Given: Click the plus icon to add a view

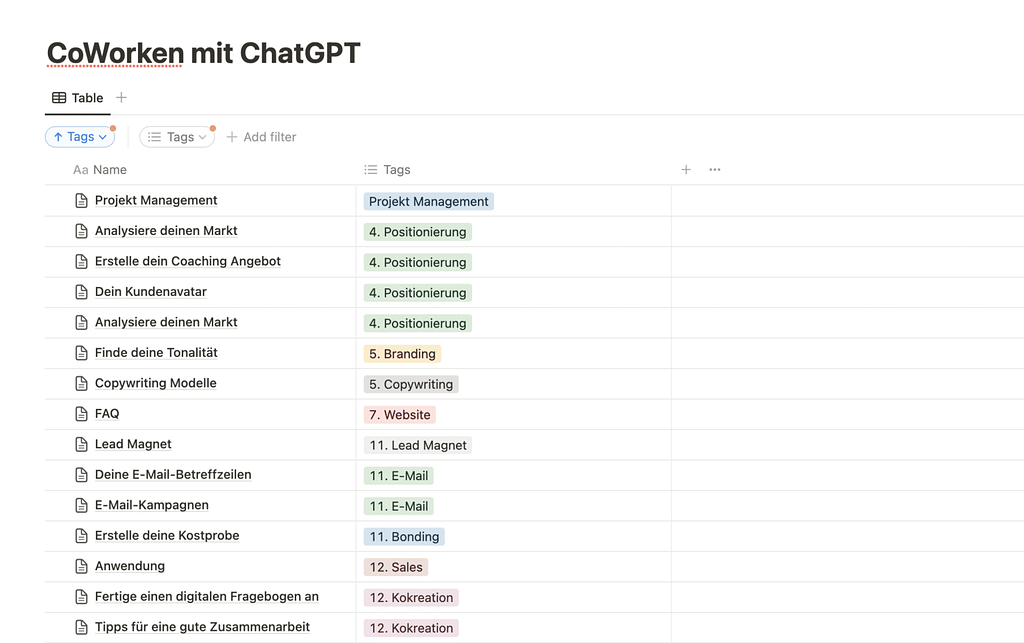Looking at the screenshot, I should (121, 98).
